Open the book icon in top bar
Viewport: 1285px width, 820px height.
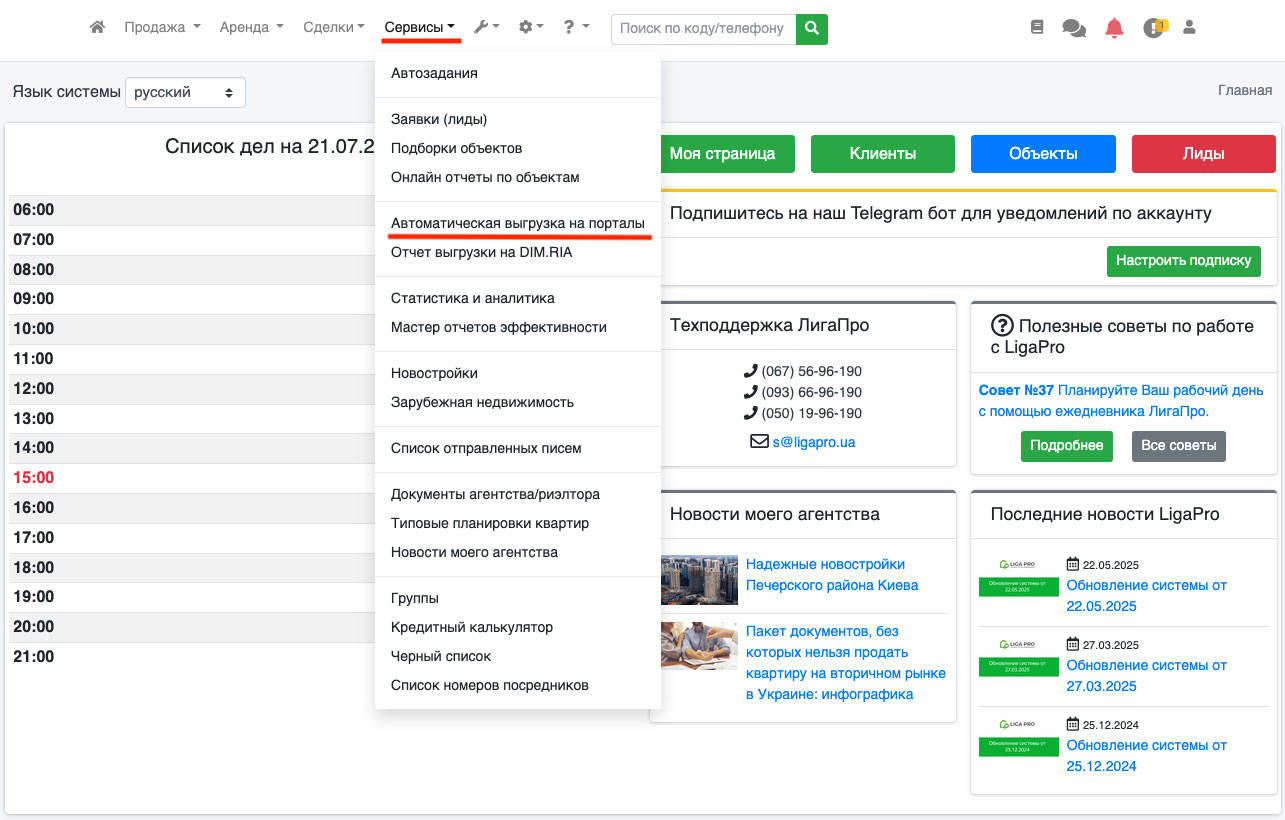(1037, 28)
